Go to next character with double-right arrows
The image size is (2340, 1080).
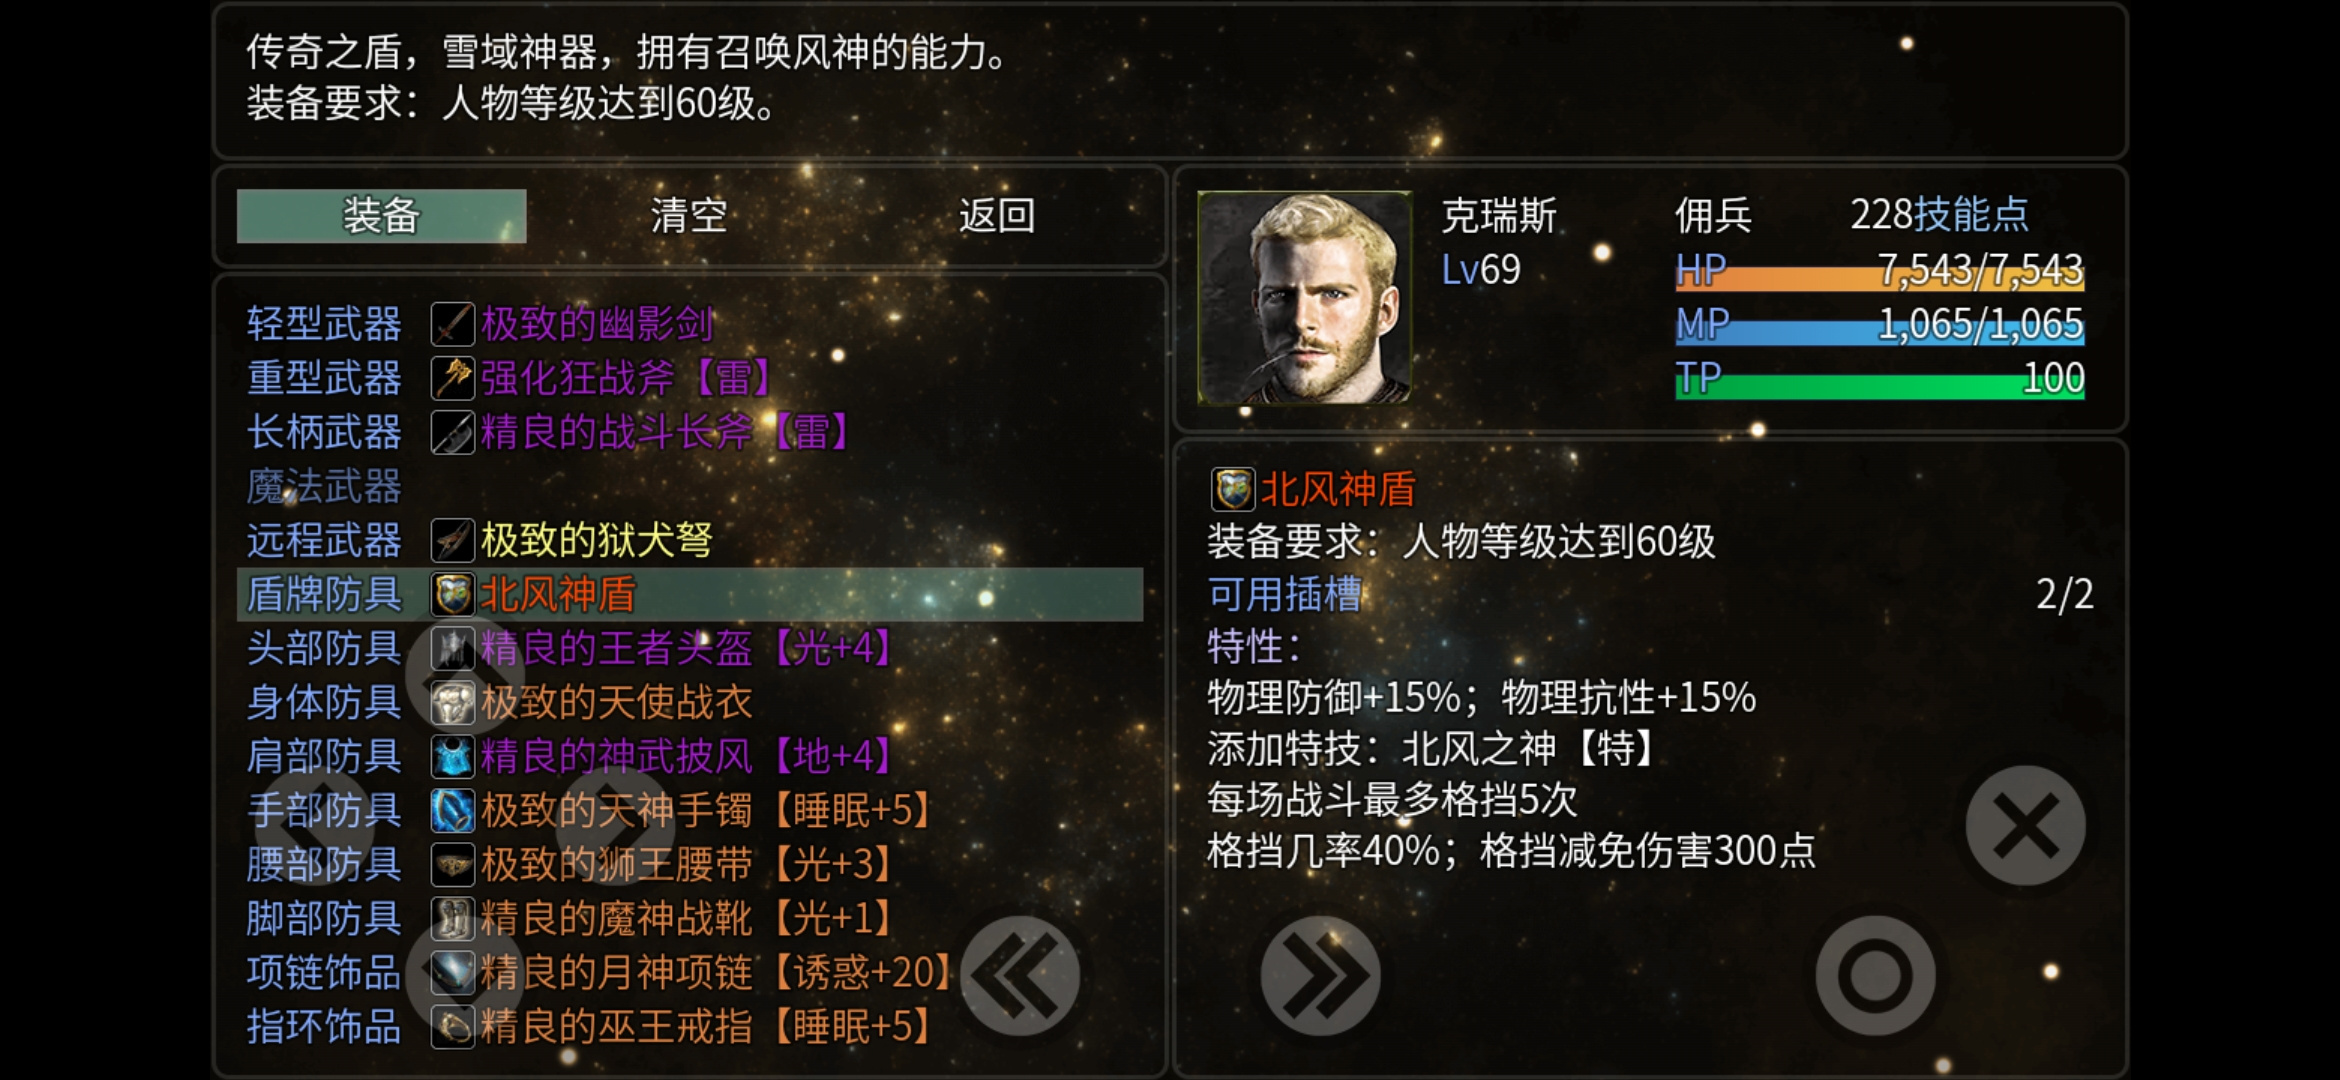pos(1320,975)
